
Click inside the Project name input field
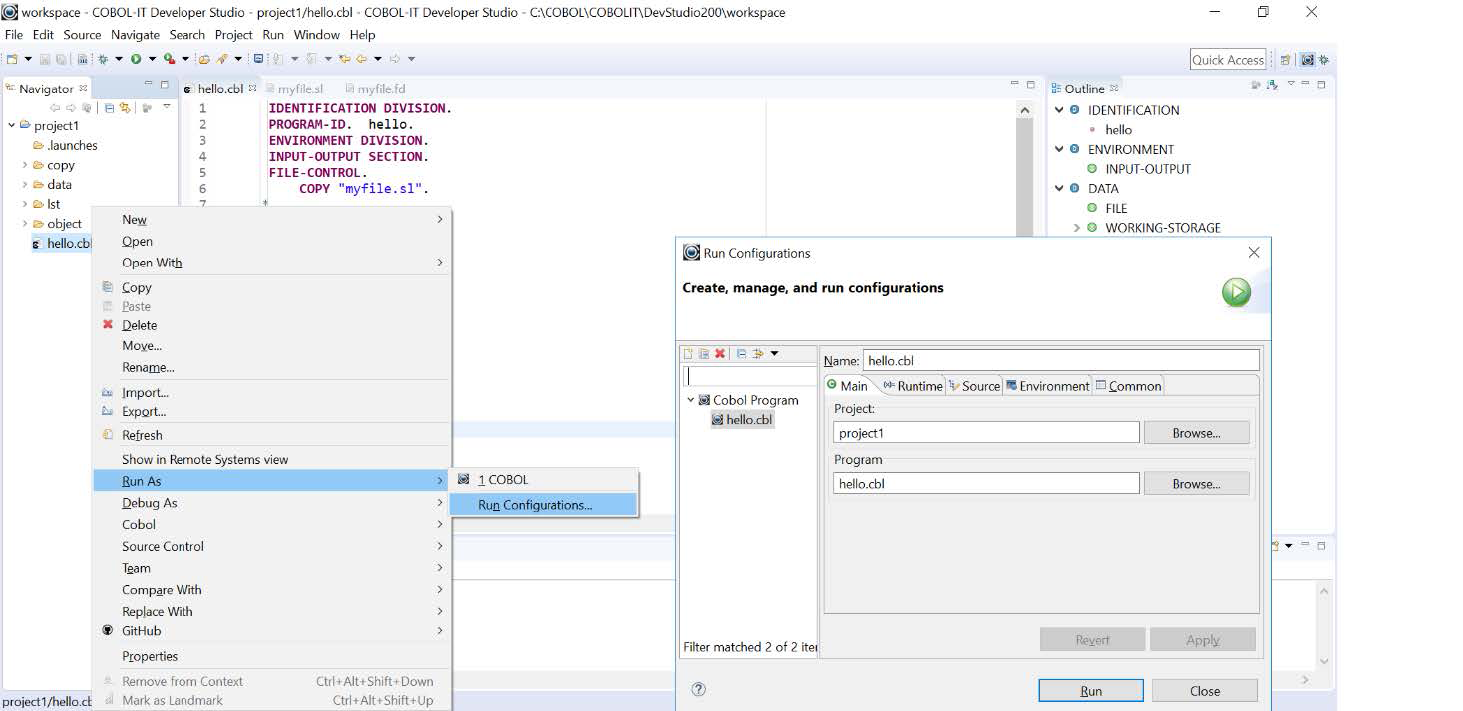point(985,431)
